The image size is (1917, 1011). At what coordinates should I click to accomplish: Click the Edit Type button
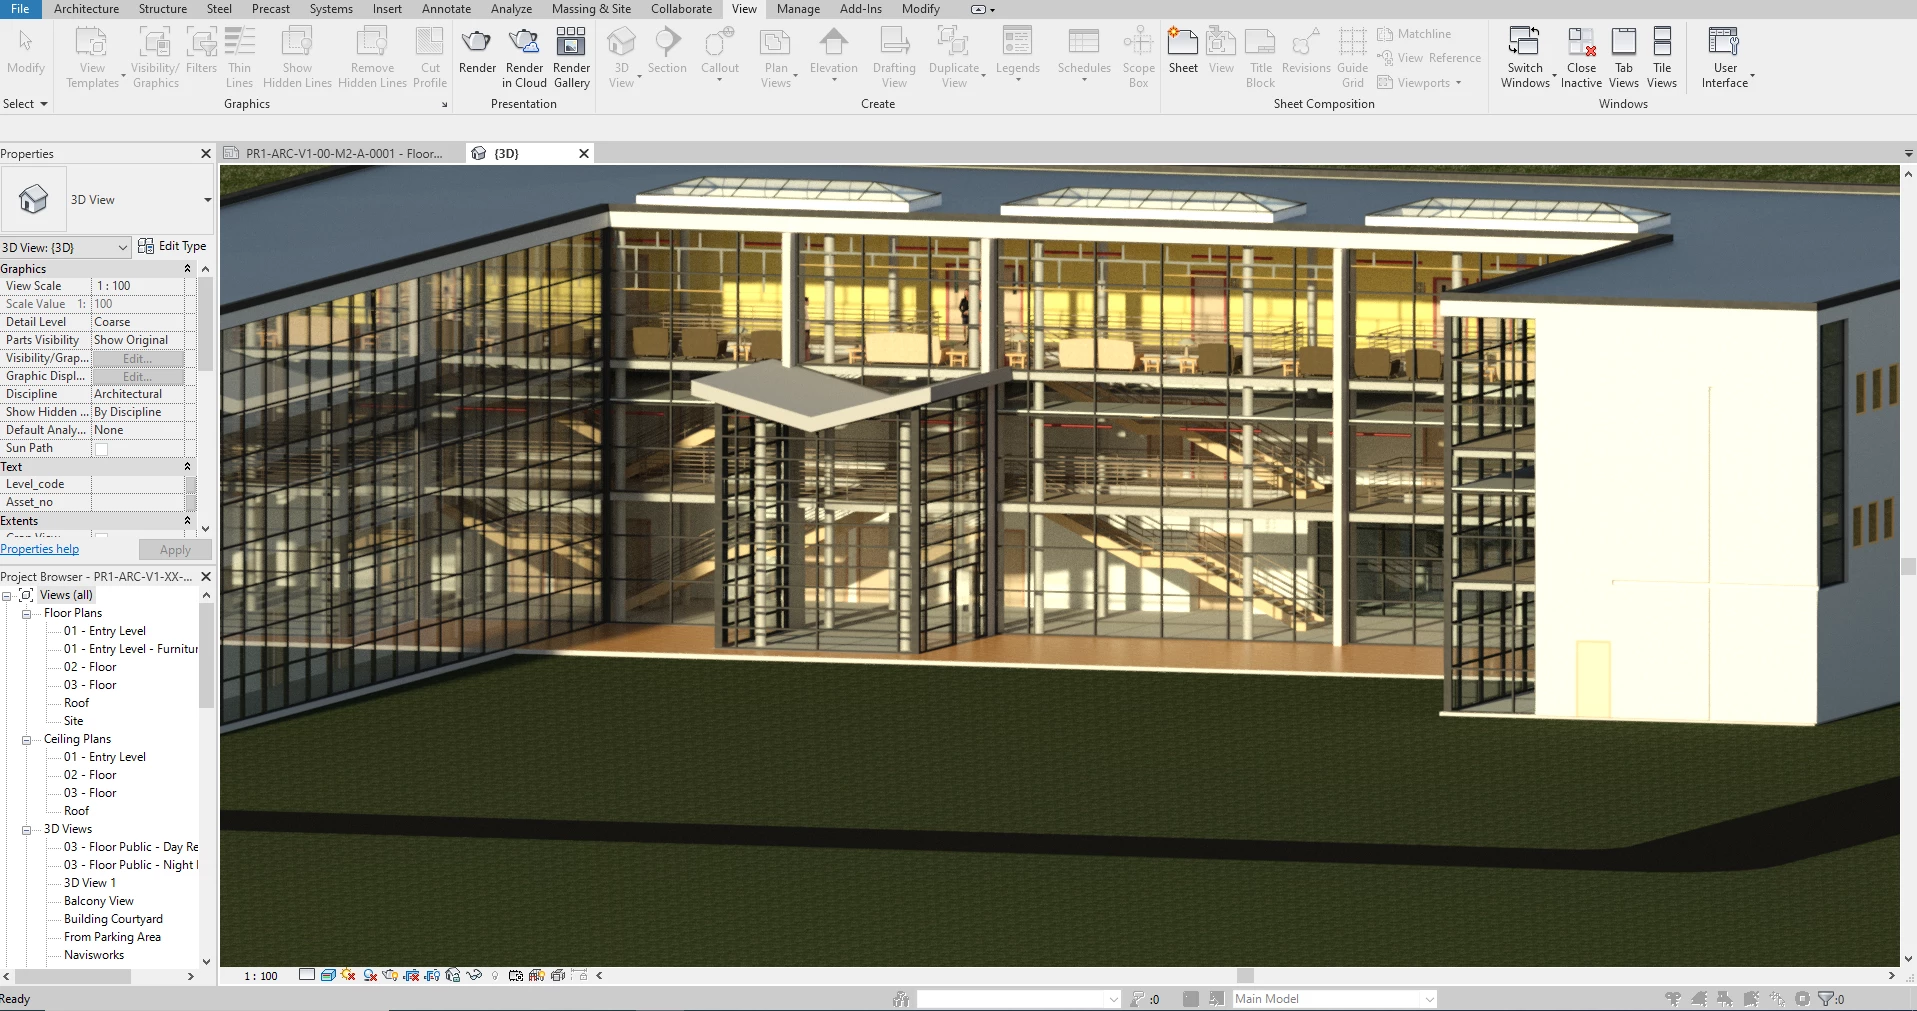(x=172, y=246)
